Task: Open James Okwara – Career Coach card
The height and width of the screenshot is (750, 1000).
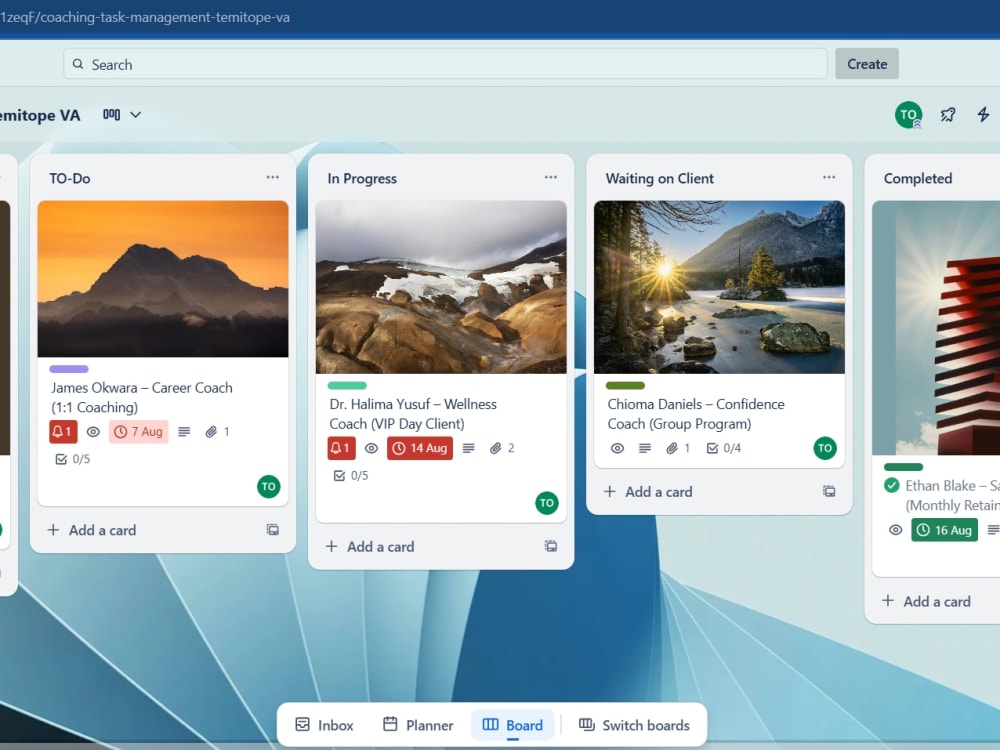Action: tap(142, 397)
